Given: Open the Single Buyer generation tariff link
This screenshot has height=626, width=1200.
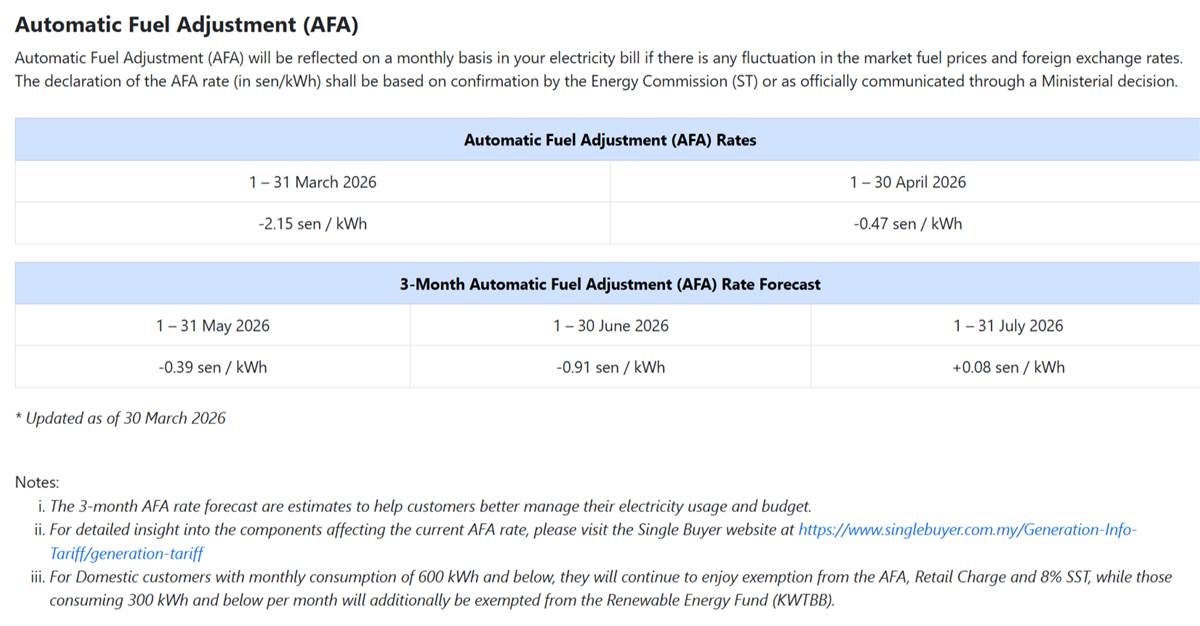Looking at the screenshot, I should pos(966,529).
